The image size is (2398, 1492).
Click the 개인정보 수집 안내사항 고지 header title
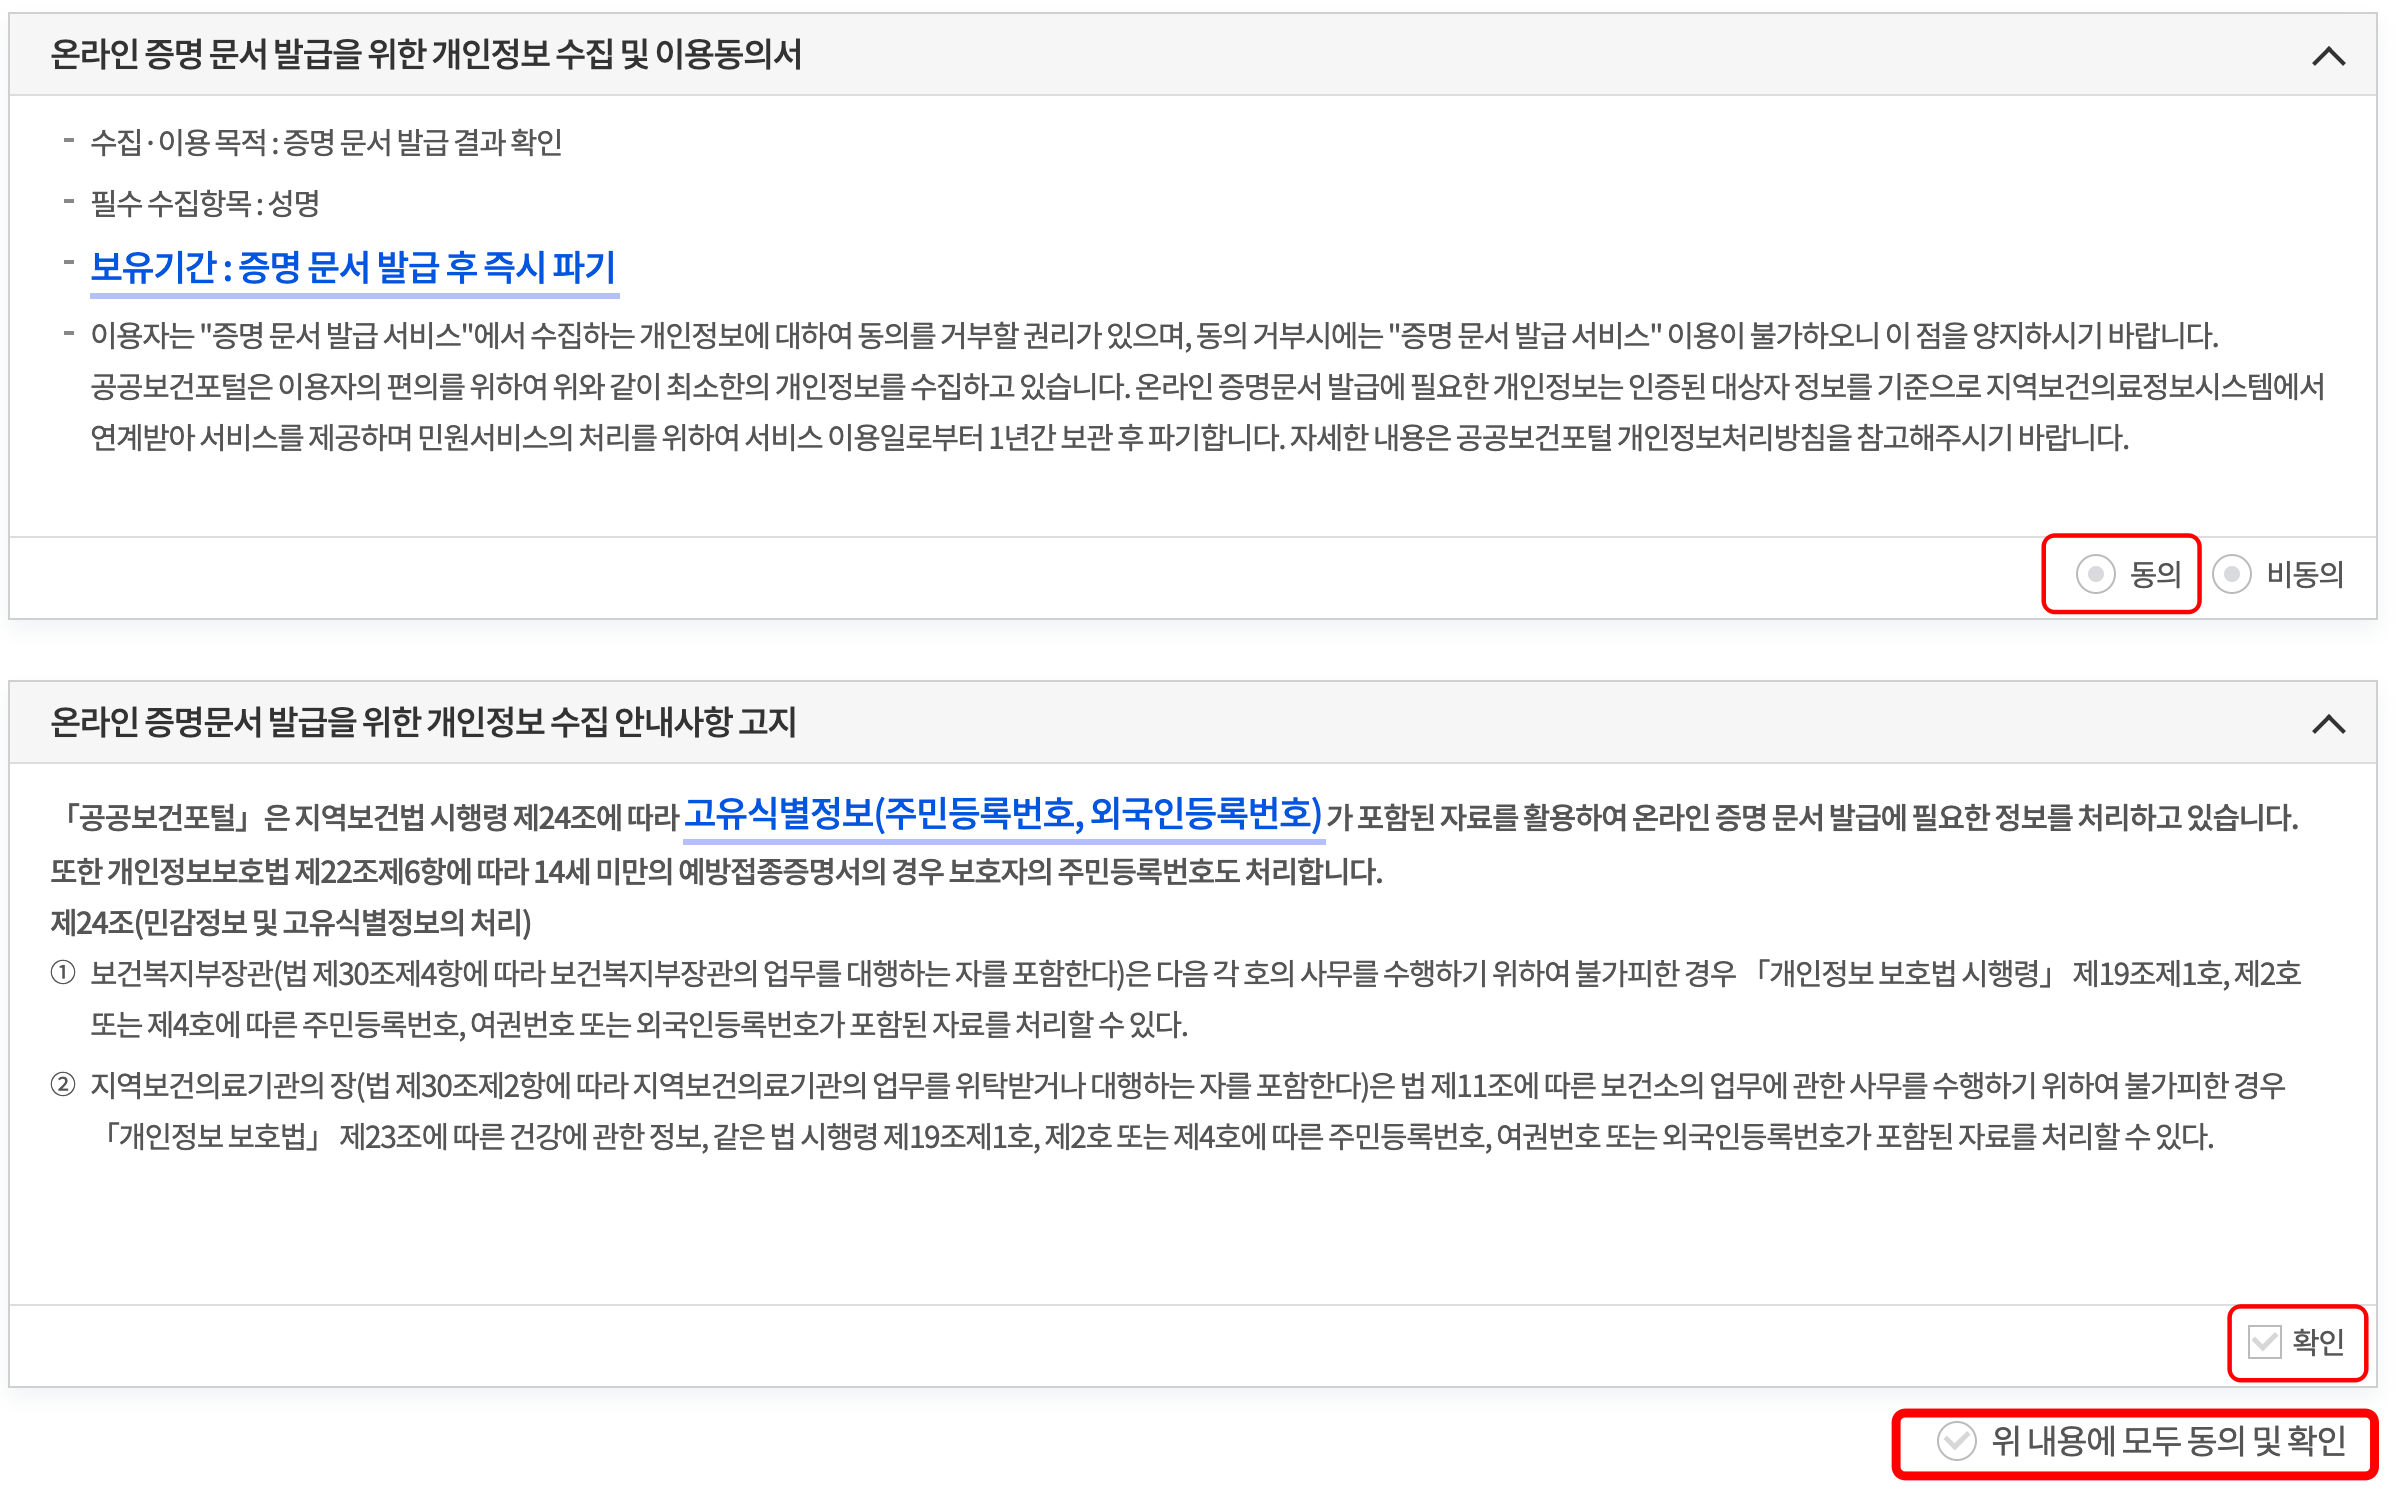click(422, 722)
